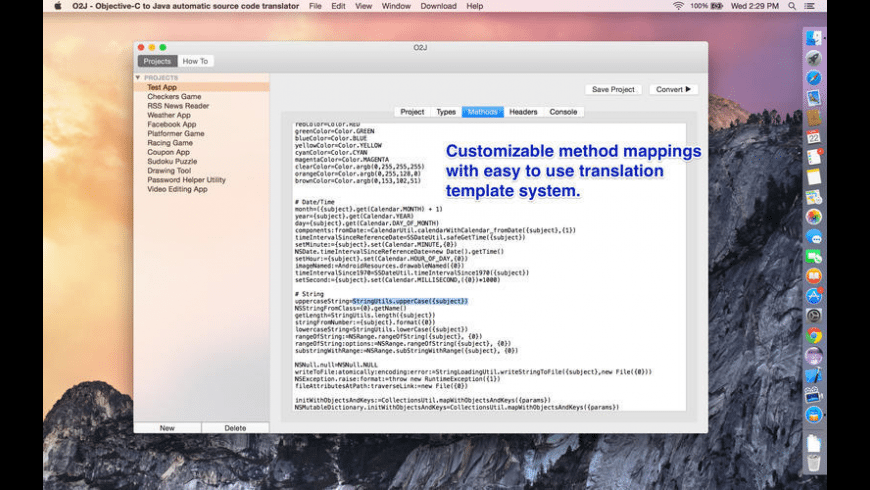Open Finder from the dock
Screen dimensions: 870x490
tap(814, 38)
